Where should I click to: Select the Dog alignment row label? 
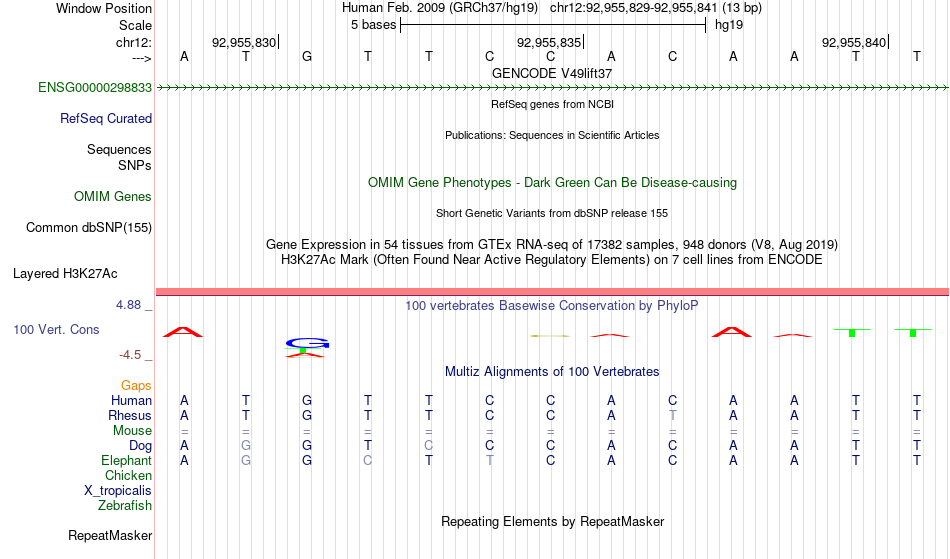[x=140, y=446]
